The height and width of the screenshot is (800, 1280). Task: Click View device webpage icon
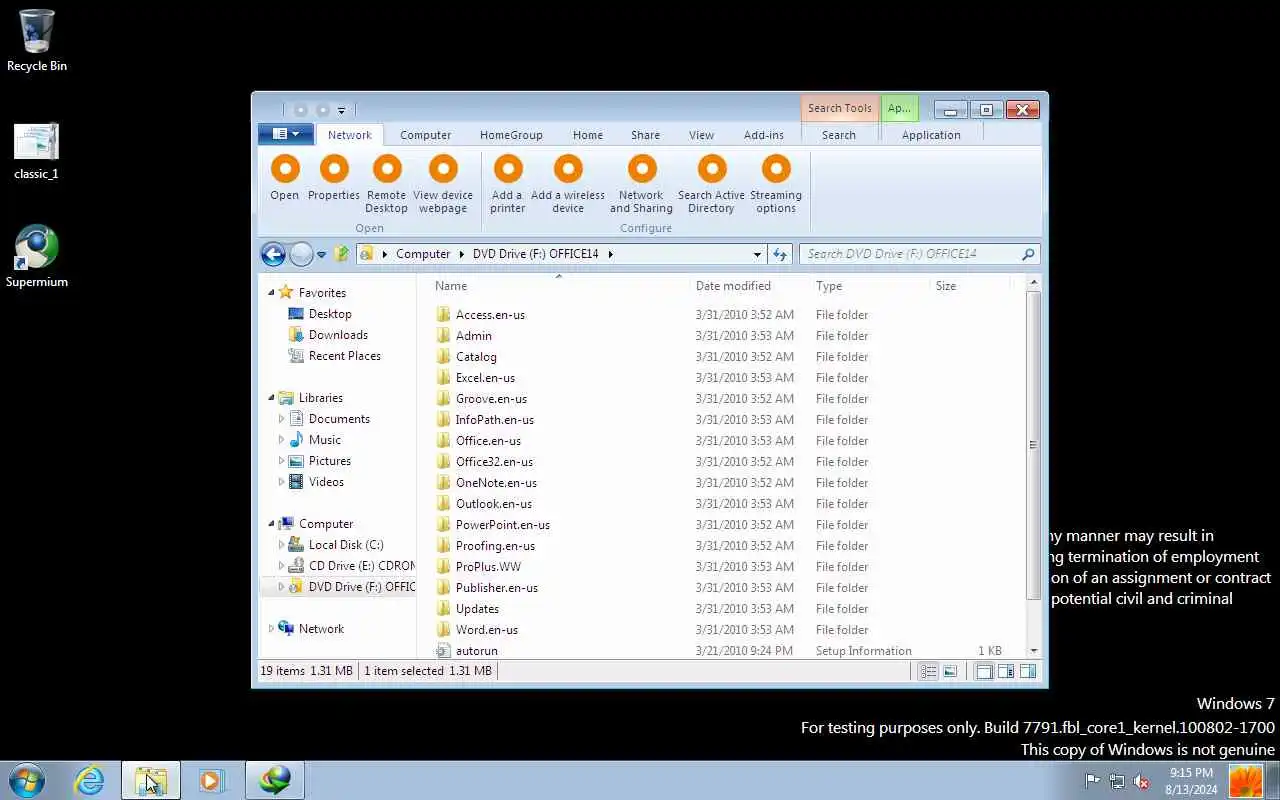443,169
